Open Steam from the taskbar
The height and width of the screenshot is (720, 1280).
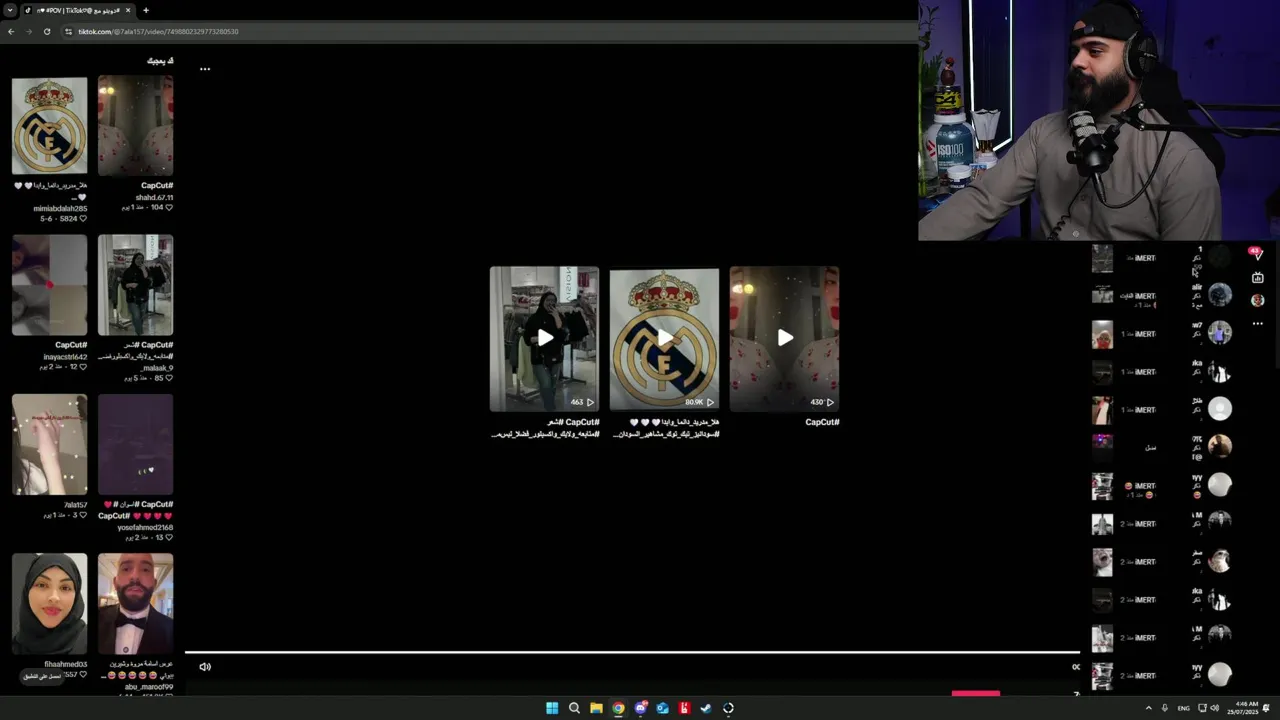706,708
